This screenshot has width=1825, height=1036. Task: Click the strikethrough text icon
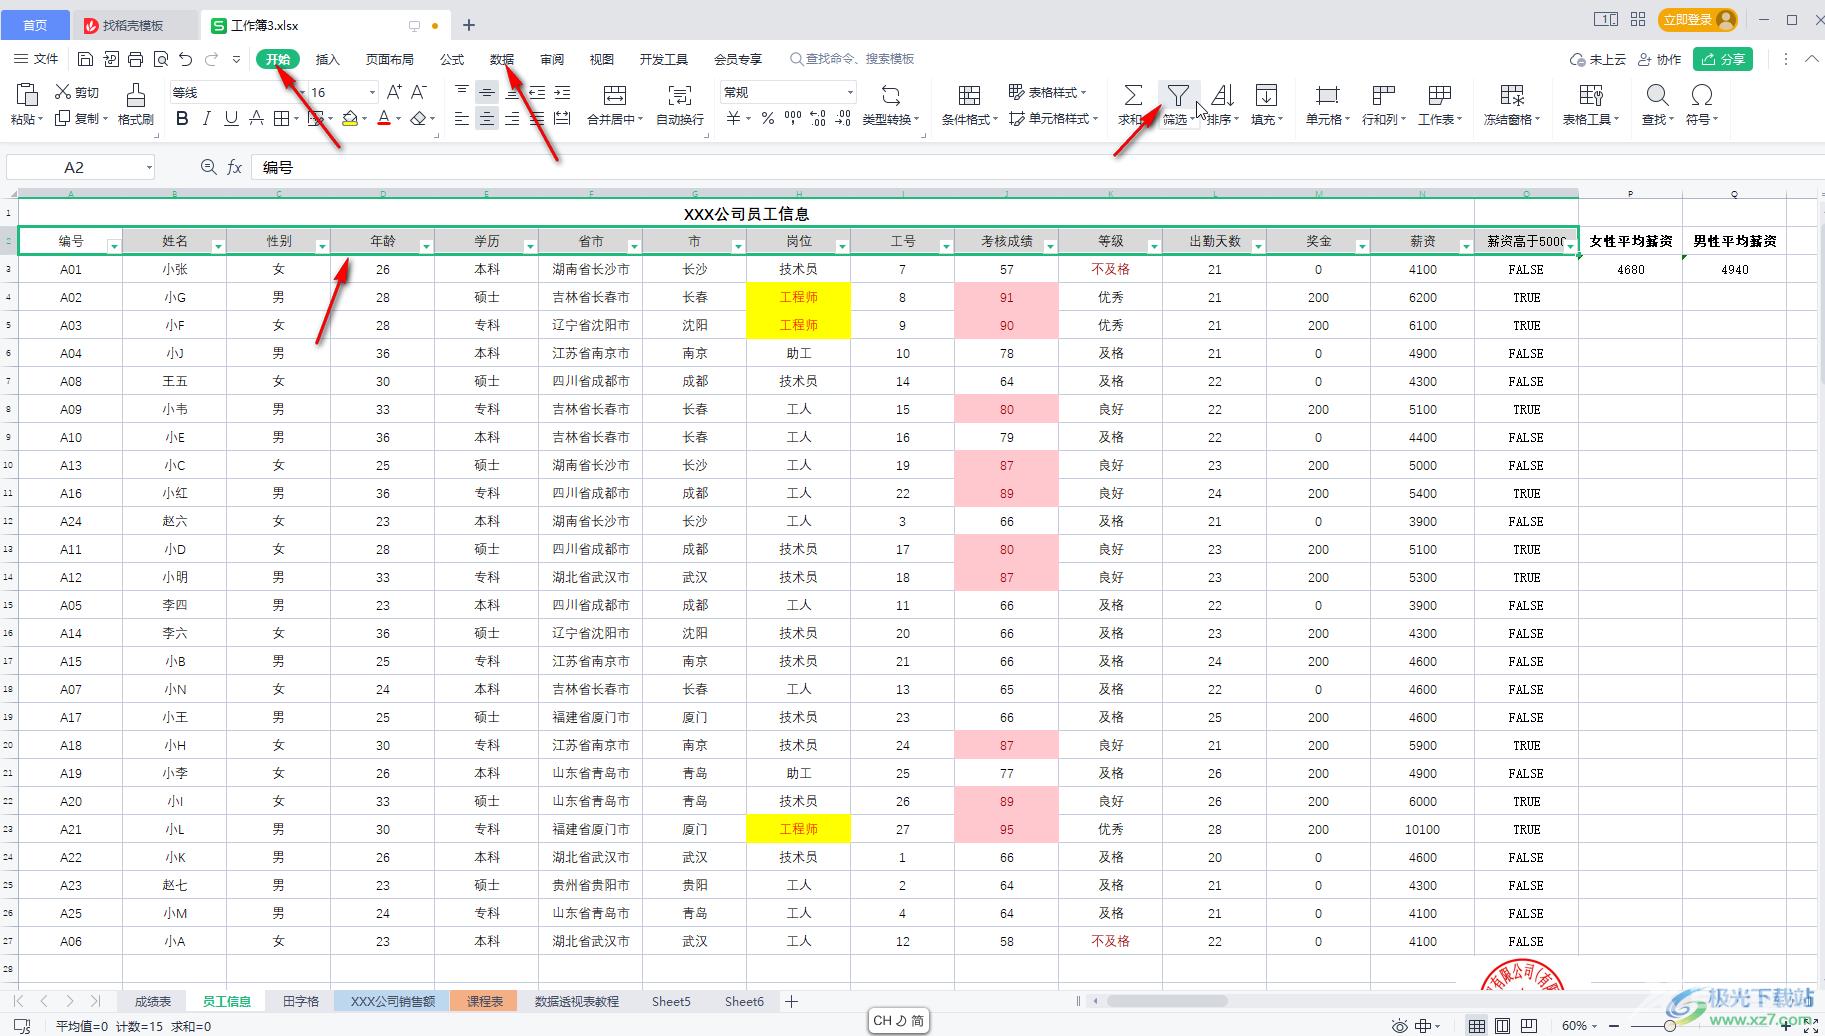point(257,118)
